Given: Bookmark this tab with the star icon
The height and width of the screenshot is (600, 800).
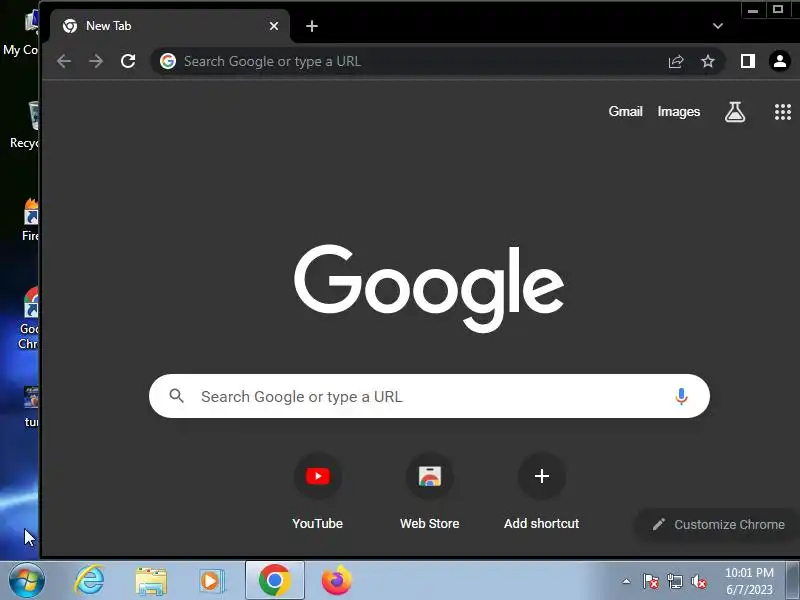Looking at the screenshot, I should pyautogui.click(x=708, y=61).
